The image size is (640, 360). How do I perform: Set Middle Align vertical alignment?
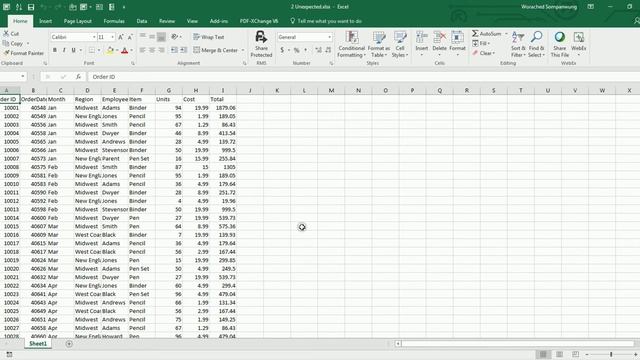click(152, 37)
